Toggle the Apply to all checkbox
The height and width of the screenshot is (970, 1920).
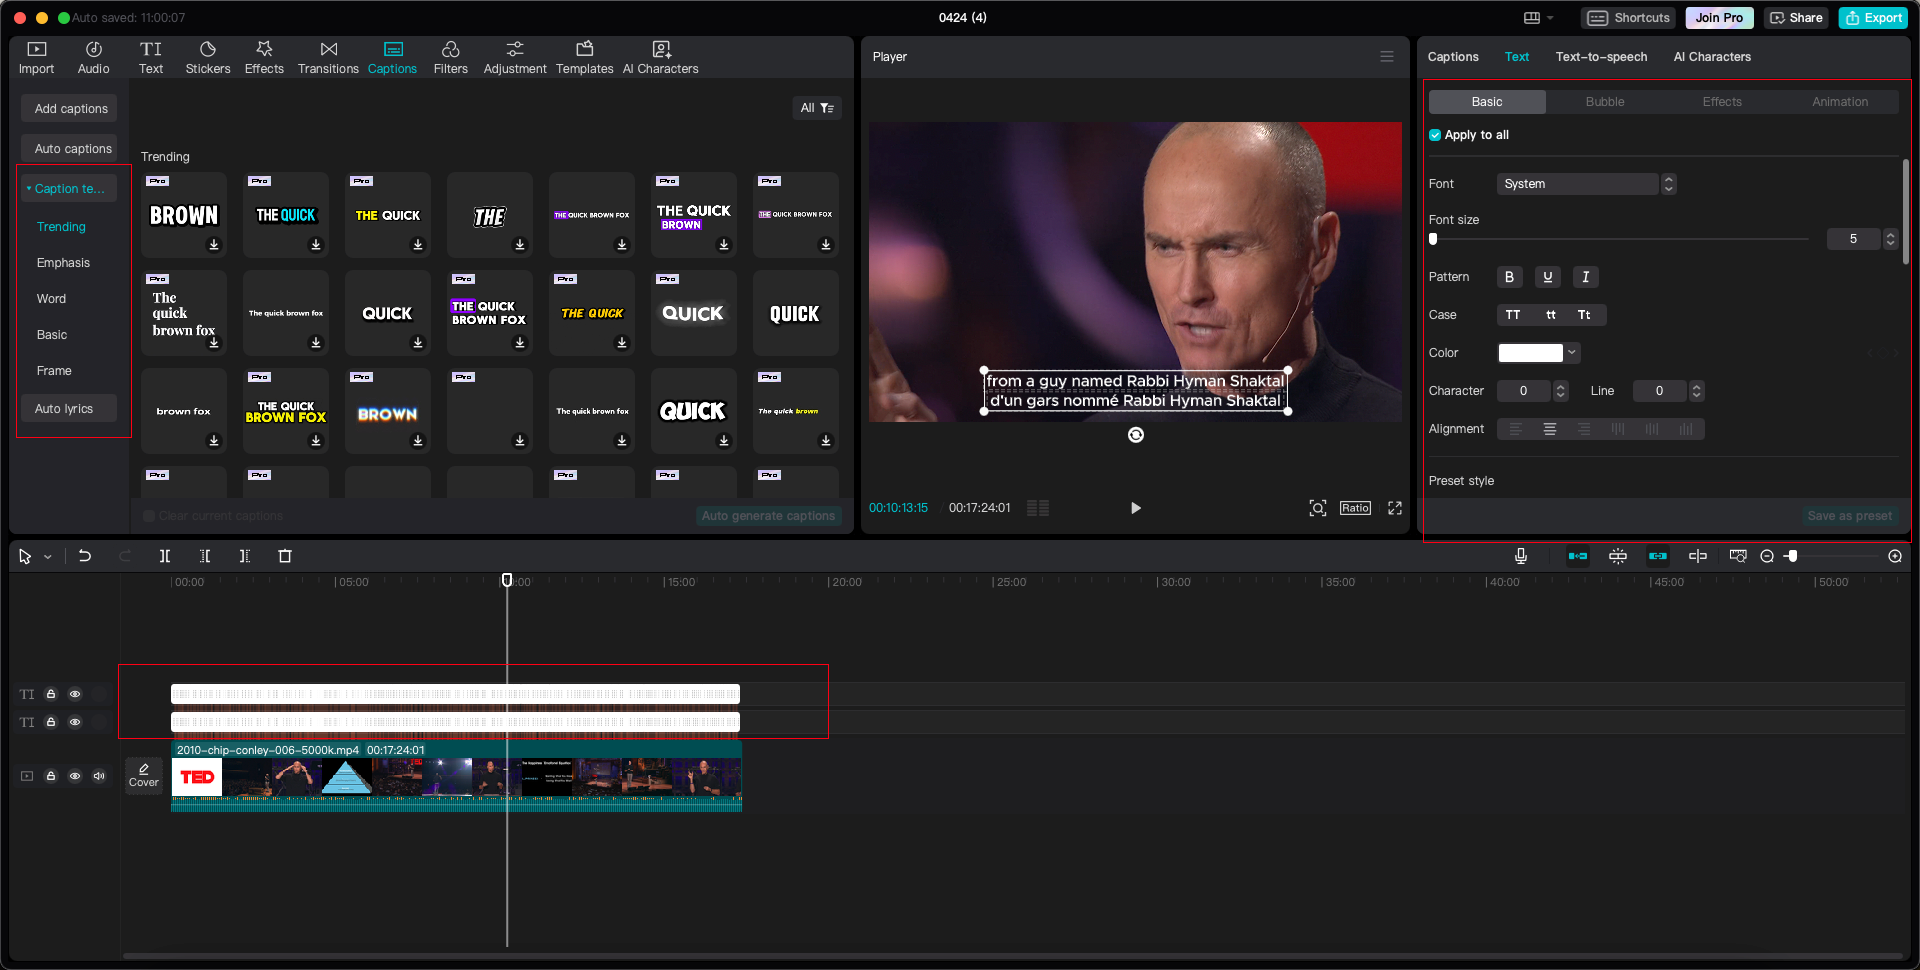tap(1435, 135)
